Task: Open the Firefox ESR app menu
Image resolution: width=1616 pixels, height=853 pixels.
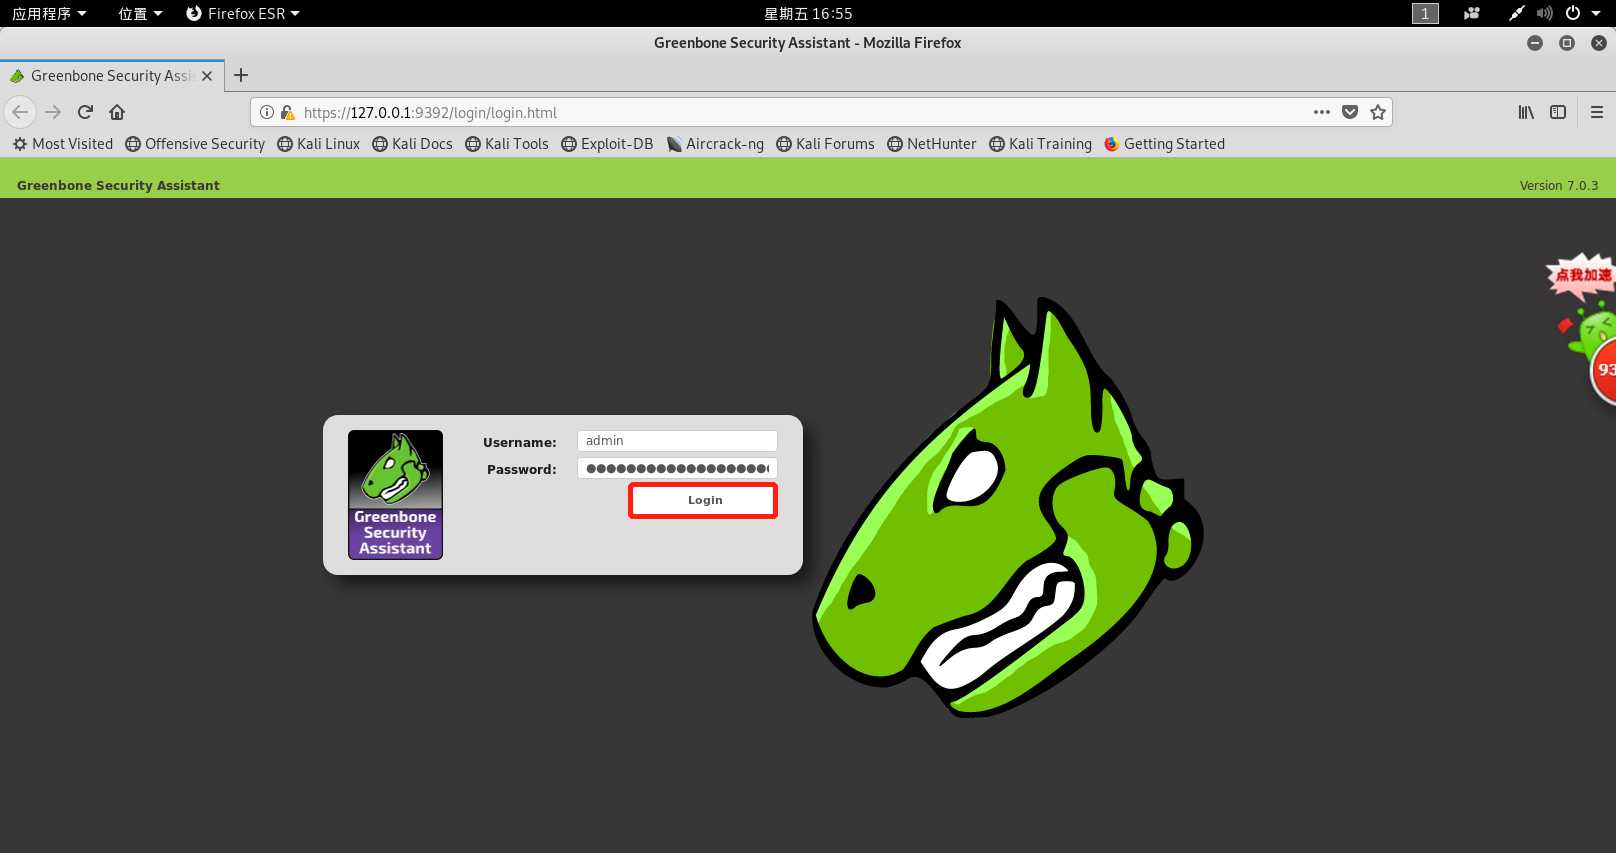Action: point(243,13)
